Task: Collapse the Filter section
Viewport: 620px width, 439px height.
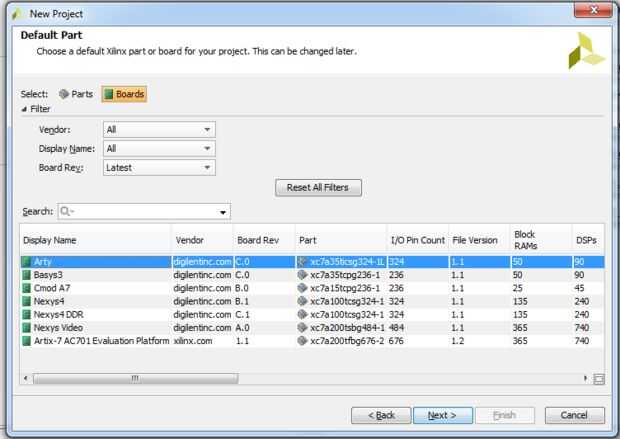Action: pos(25,109)
